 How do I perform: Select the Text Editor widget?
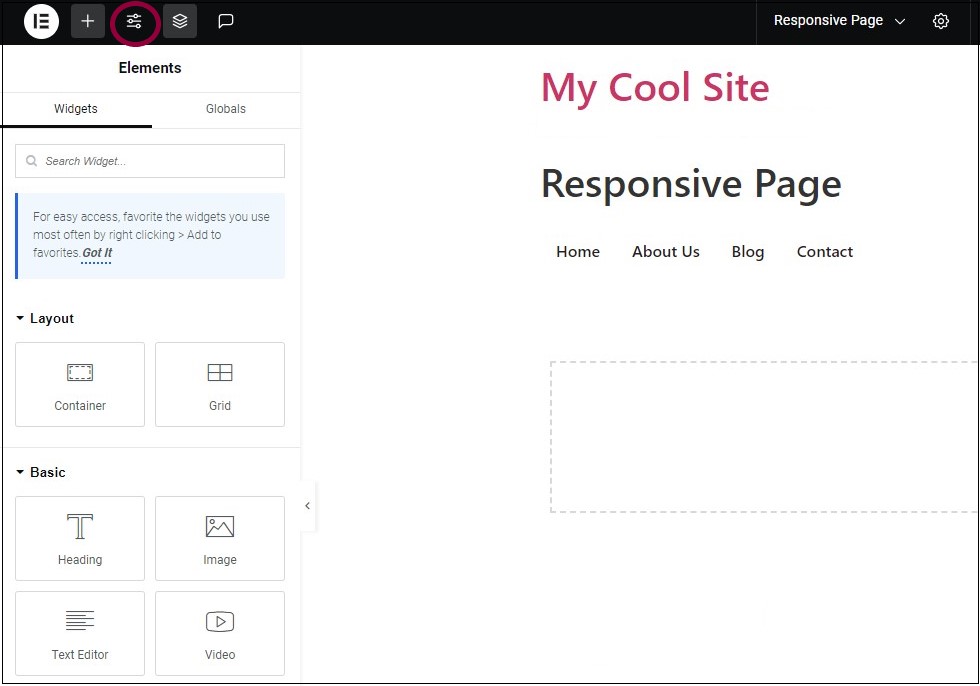(80, 633)
